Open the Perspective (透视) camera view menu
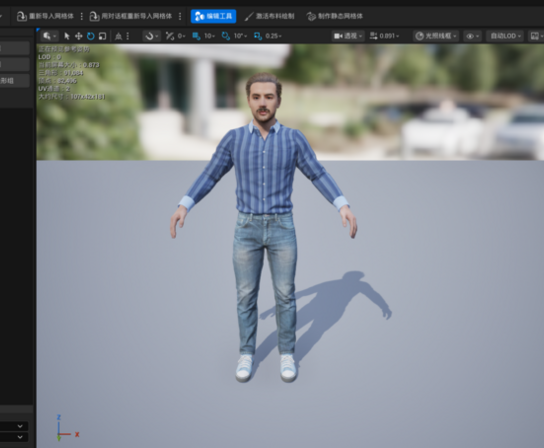This screenshot has height=448, width=544. [x=348, y=36]
